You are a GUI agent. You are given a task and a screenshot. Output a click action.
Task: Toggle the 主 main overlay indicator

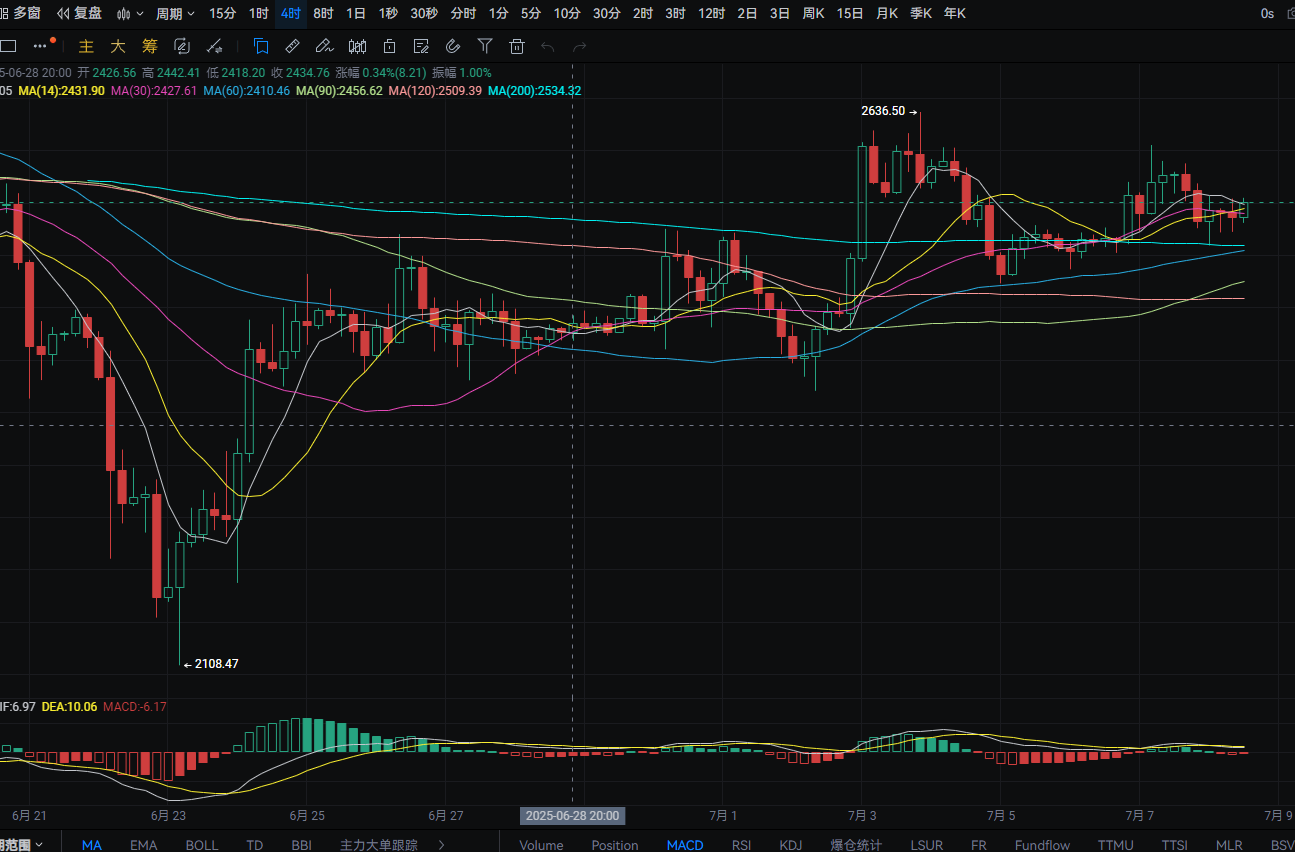tap(86, 46)
